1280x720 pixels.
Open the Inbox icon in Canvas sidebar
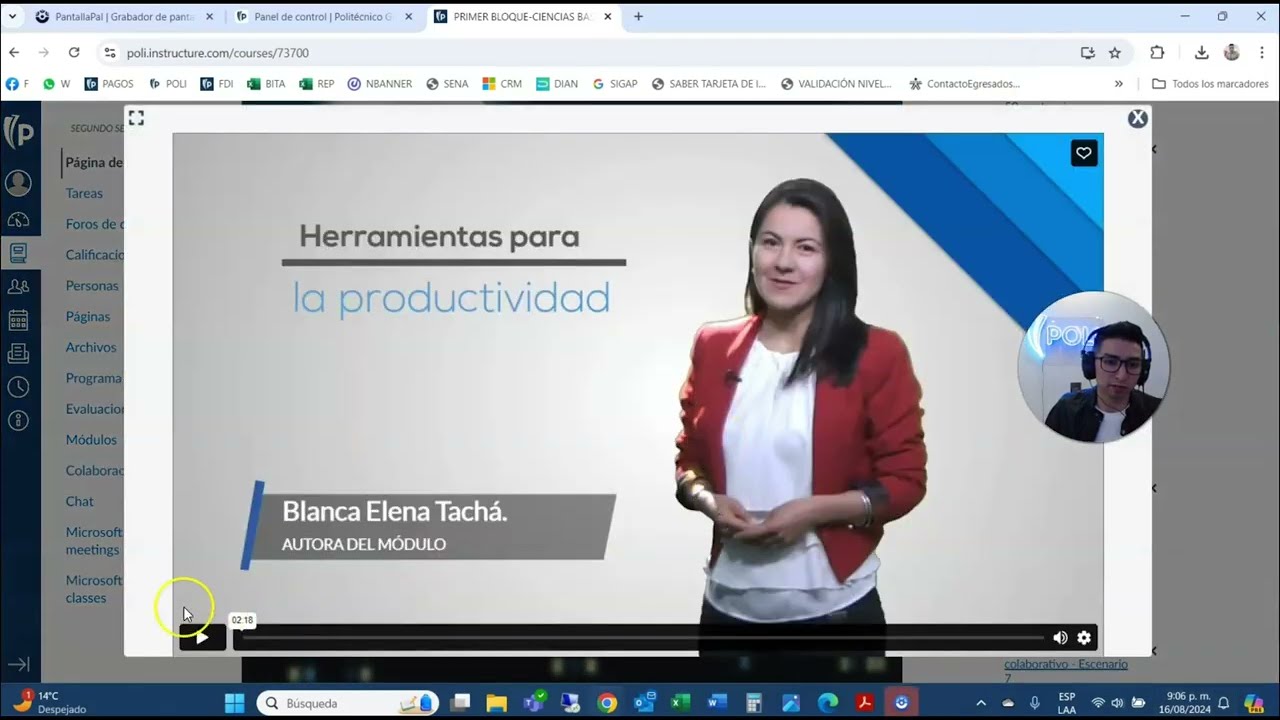pyautogui.click(x=18, y=353)
